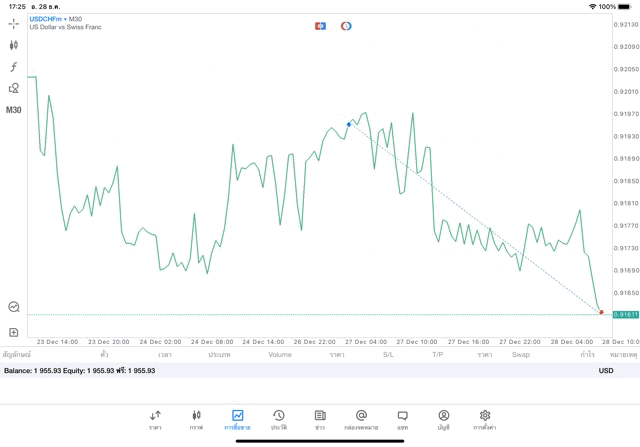Open the chart search icon in sidebar
Viewport: 640px width, 447px height.
14,307
